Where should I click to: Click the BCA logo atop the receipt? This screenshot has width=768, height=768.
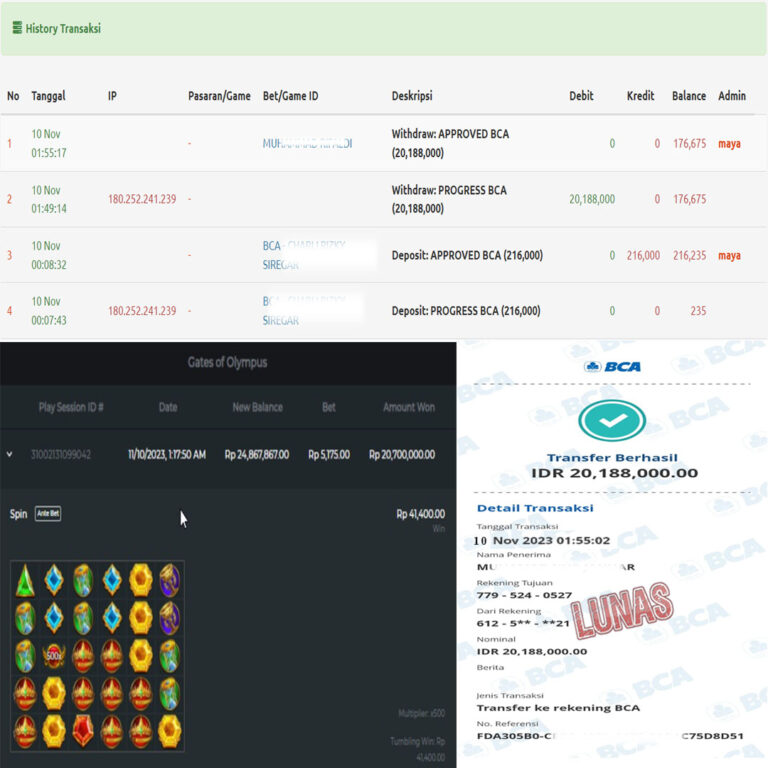coord(612,367)
